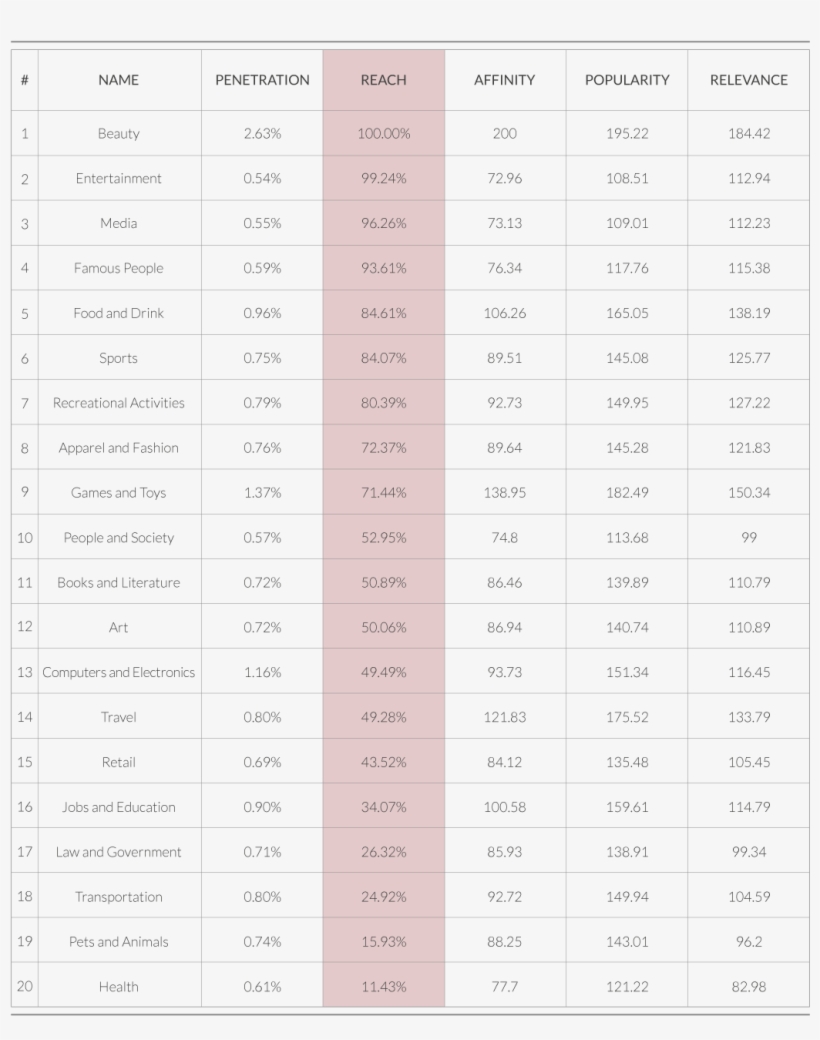Click the # column header
This screenshot has width=820, height=1040.
click(x=24, y=80)
